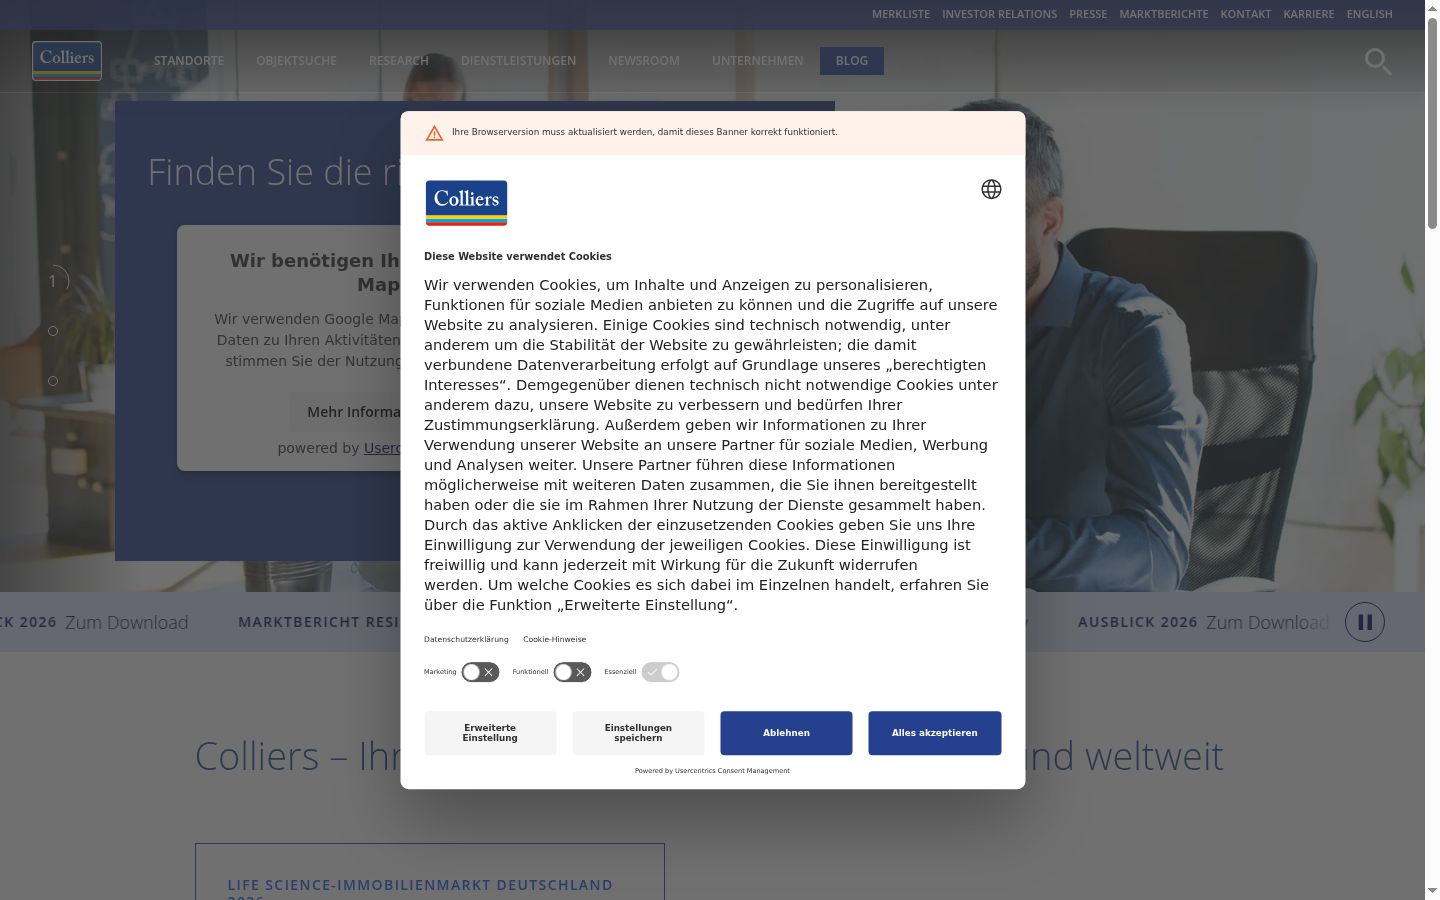Open PRESSE link in top bar

(1088, 14)
